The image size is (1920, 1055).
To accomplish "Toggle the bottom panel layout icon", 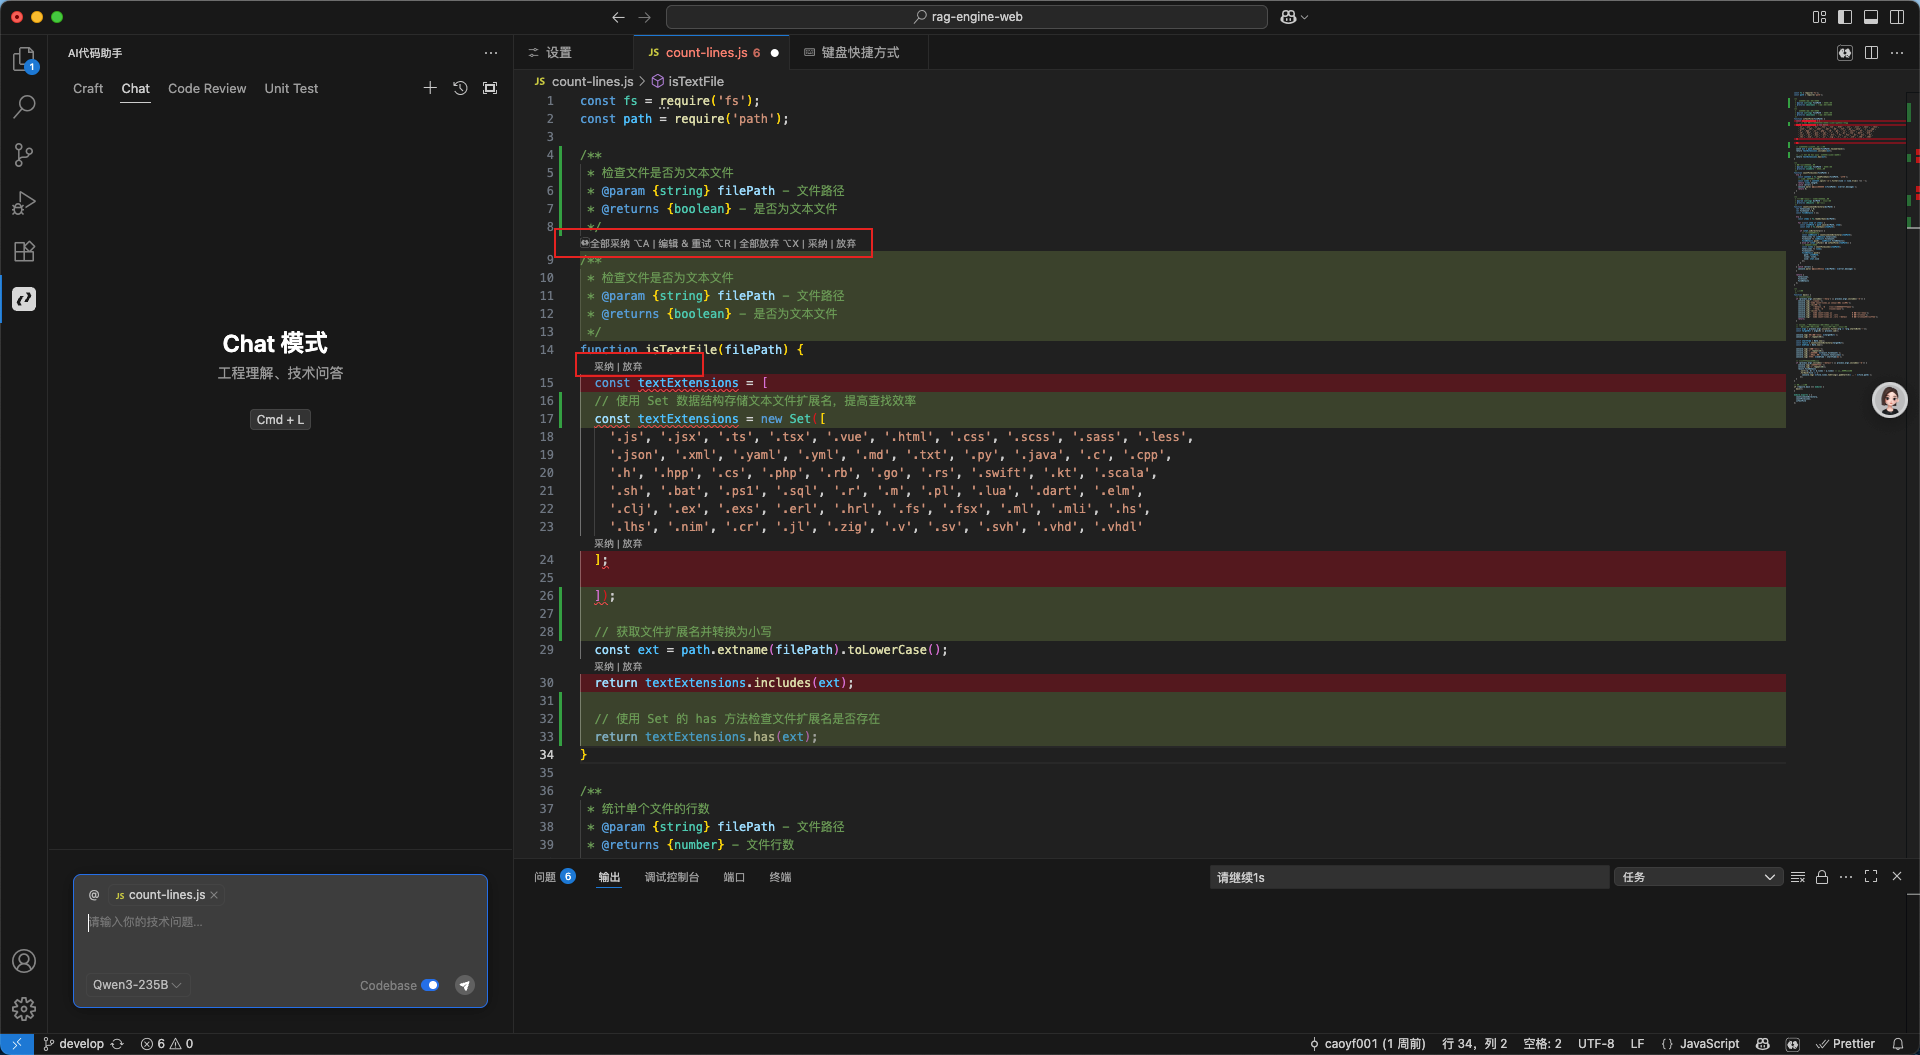I will pyautogui.click(x=1871, y=17).
